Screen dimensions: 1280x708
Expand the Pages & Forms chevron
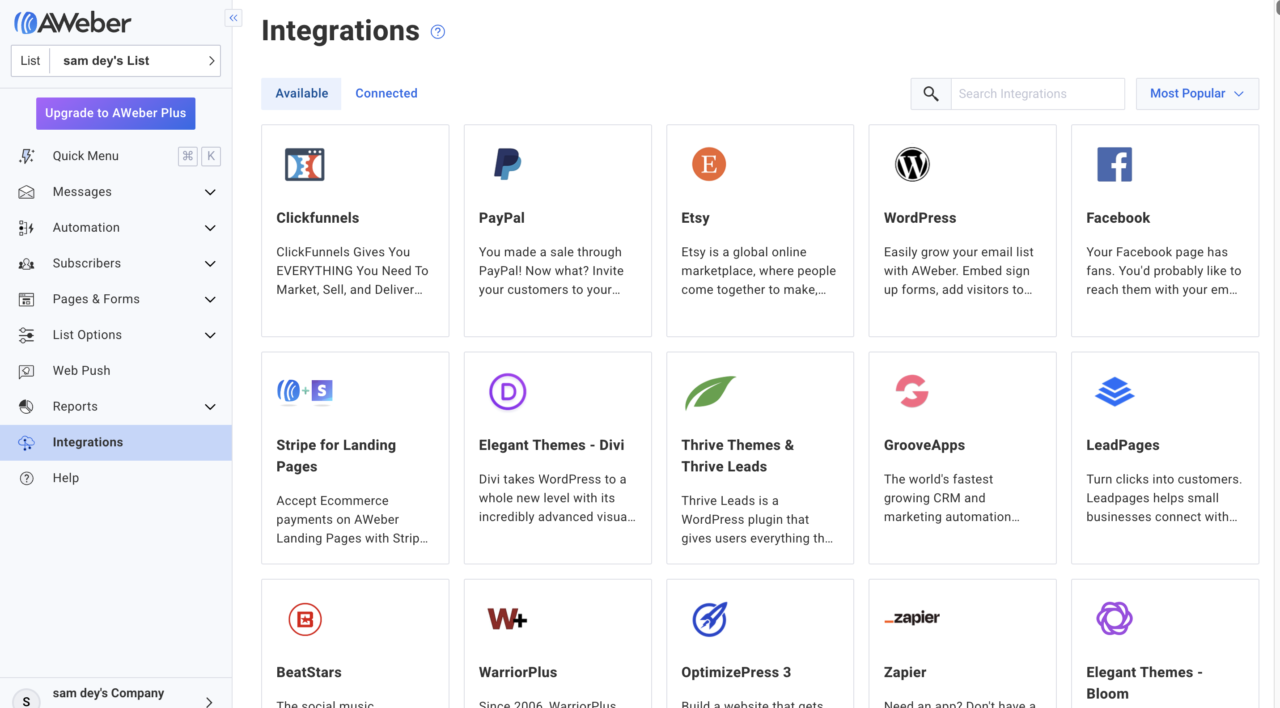[210, 299]
